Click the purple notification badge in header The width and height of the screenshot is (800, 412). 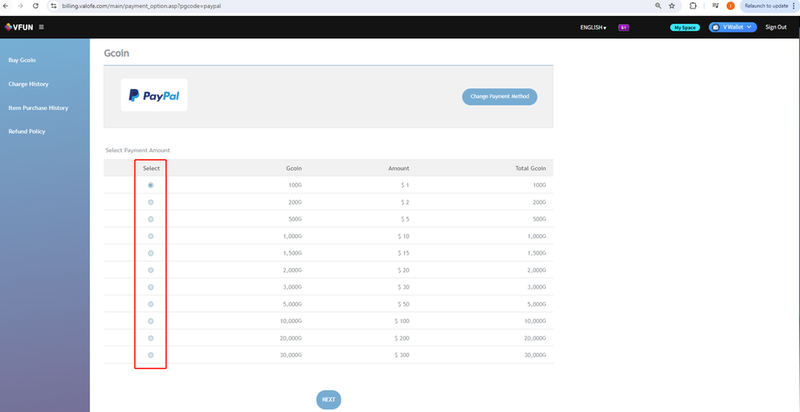623,28
